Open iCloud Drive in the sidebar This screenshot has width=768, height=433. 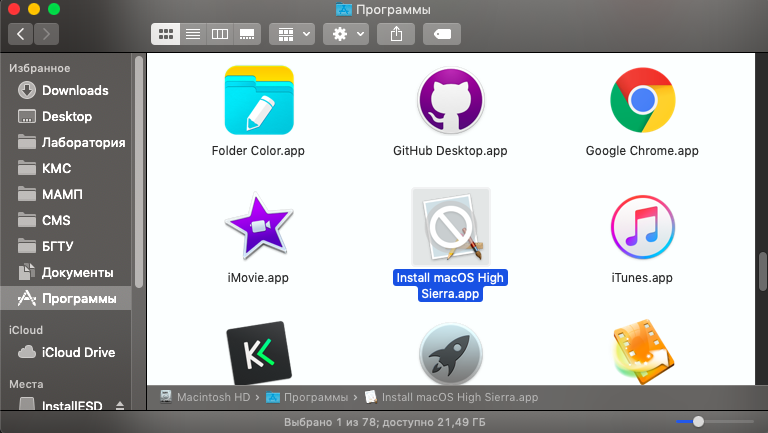click(x=66, y=353)
